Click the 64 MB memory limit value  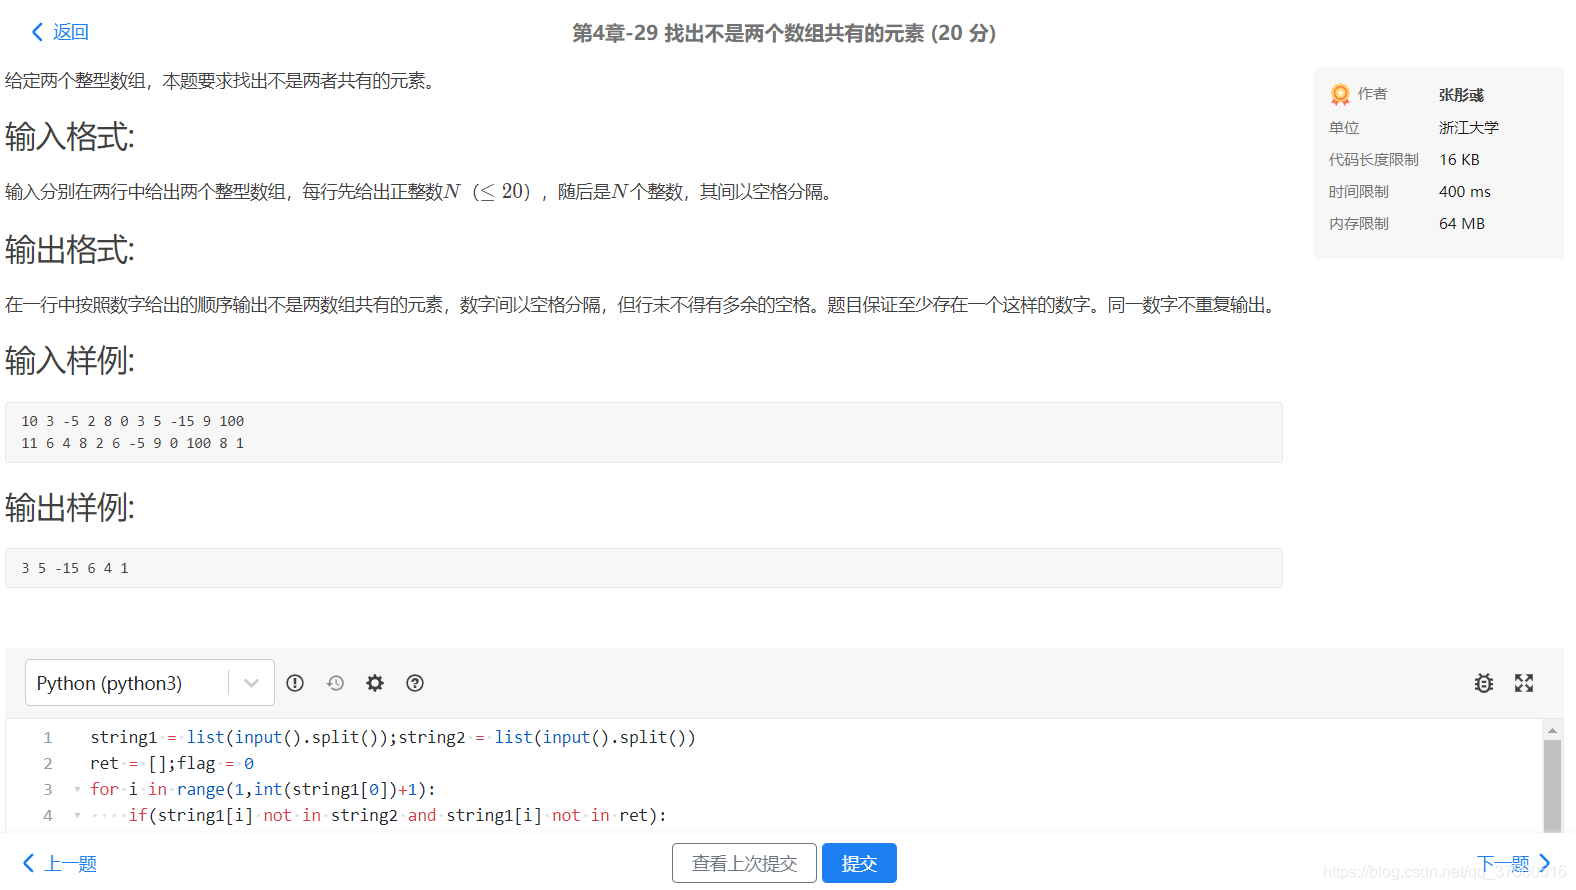tap(1462, 223)
